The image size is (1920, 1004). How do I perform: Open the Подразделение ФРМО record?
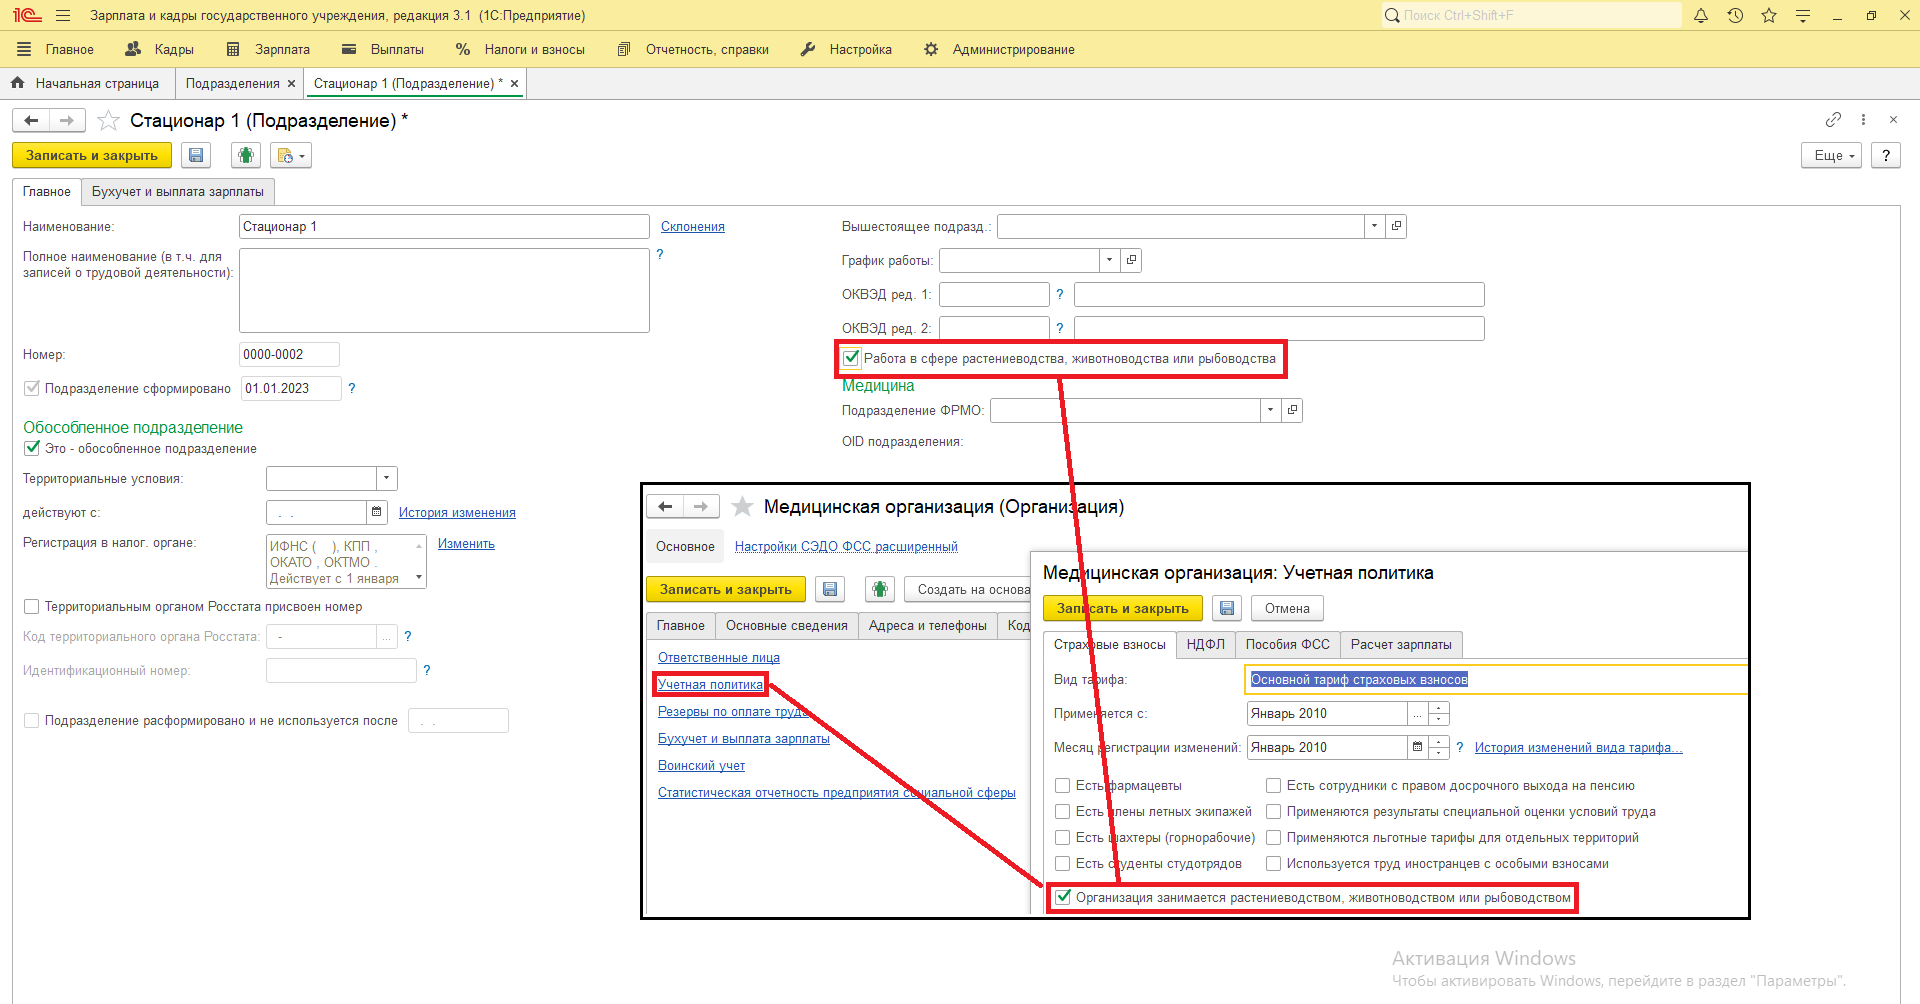[x=1292, y=411]
